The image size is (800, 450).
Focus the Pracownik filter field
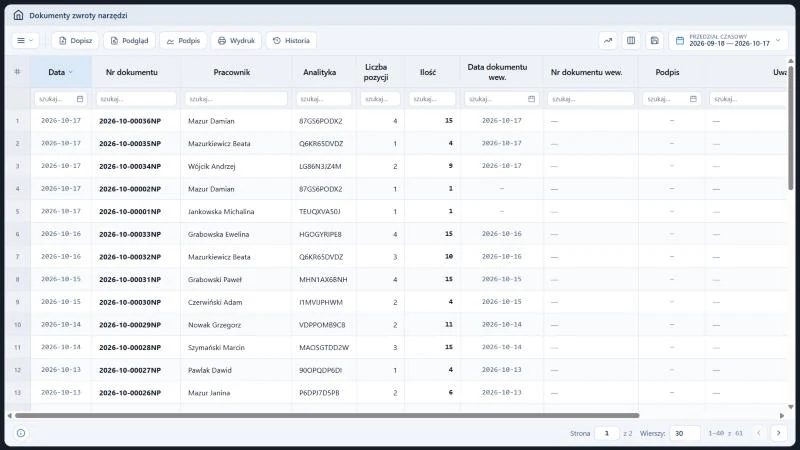tap(236, 99)
